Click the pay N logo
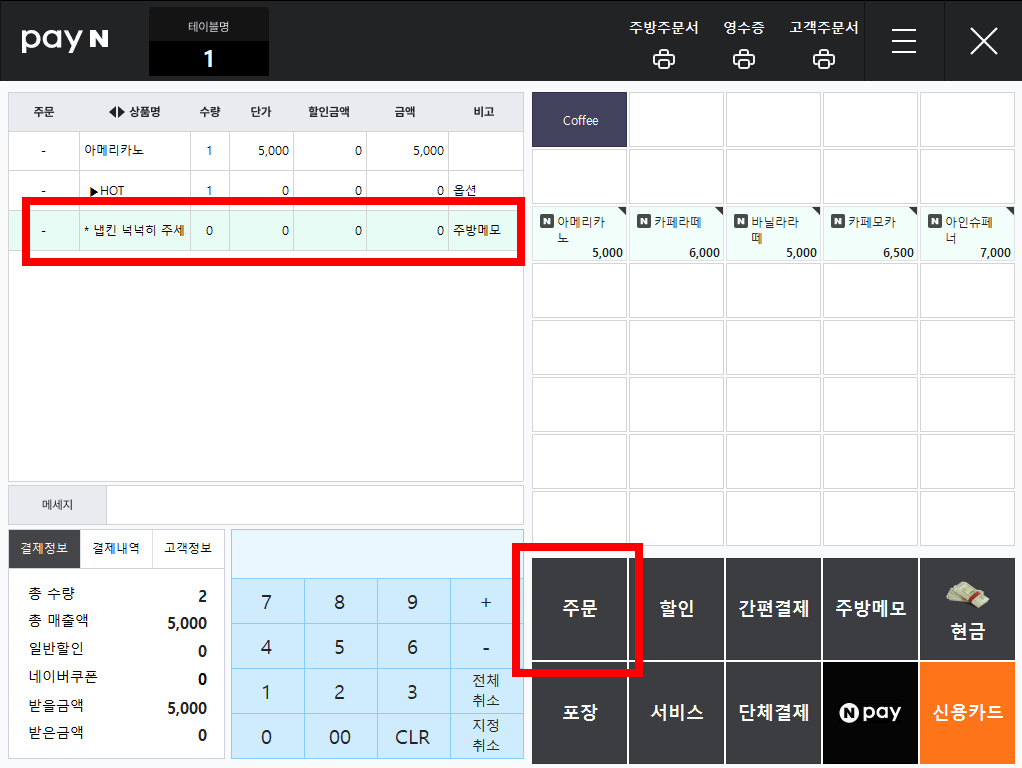 [x=65, y=39]
